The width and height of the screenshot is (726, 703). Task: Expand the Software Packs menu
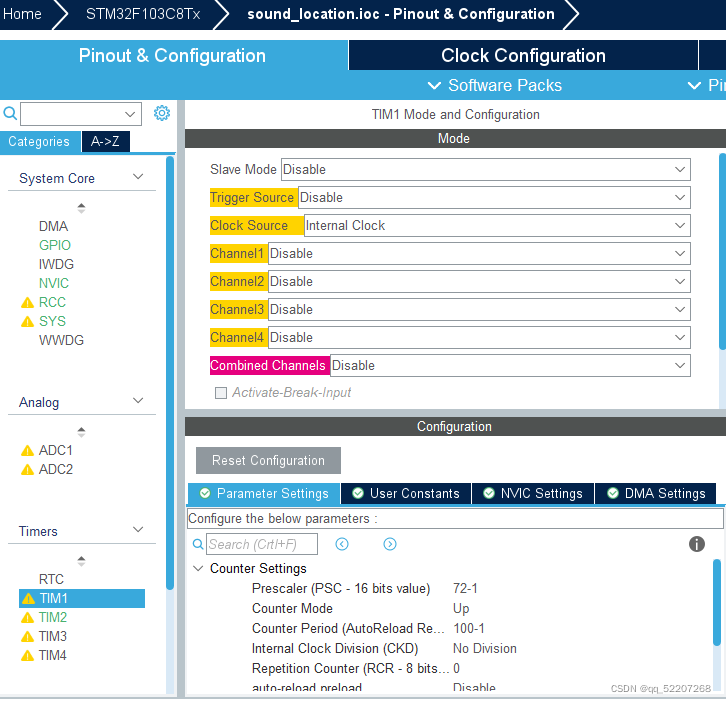click(494, 85)
